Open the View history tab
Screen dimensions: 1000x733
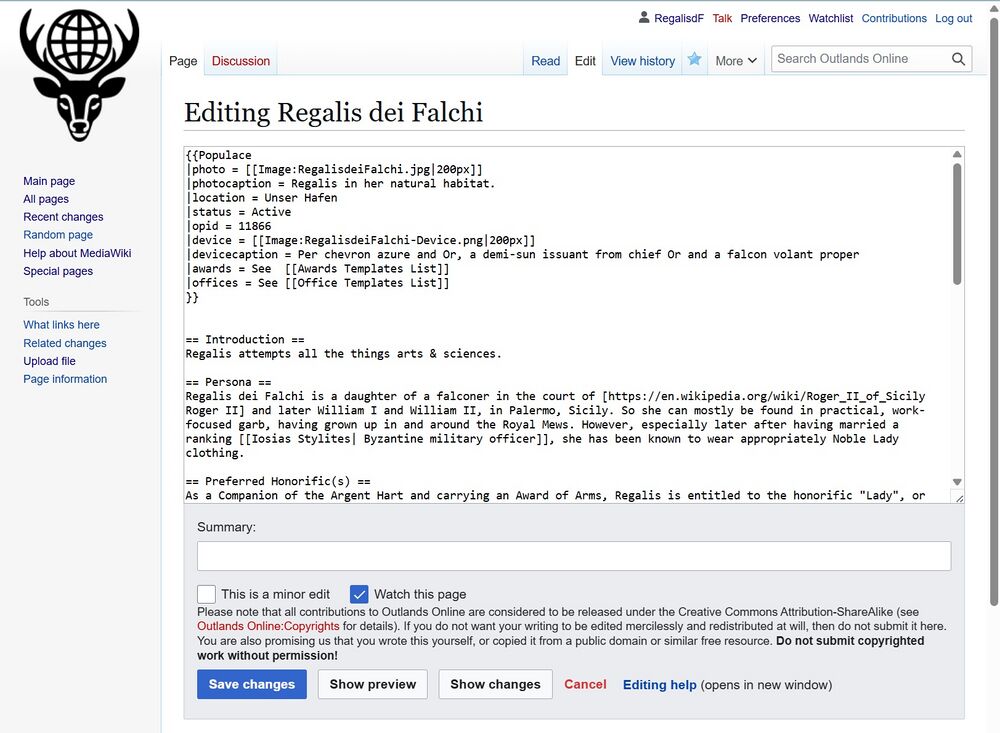coord(642,61)
